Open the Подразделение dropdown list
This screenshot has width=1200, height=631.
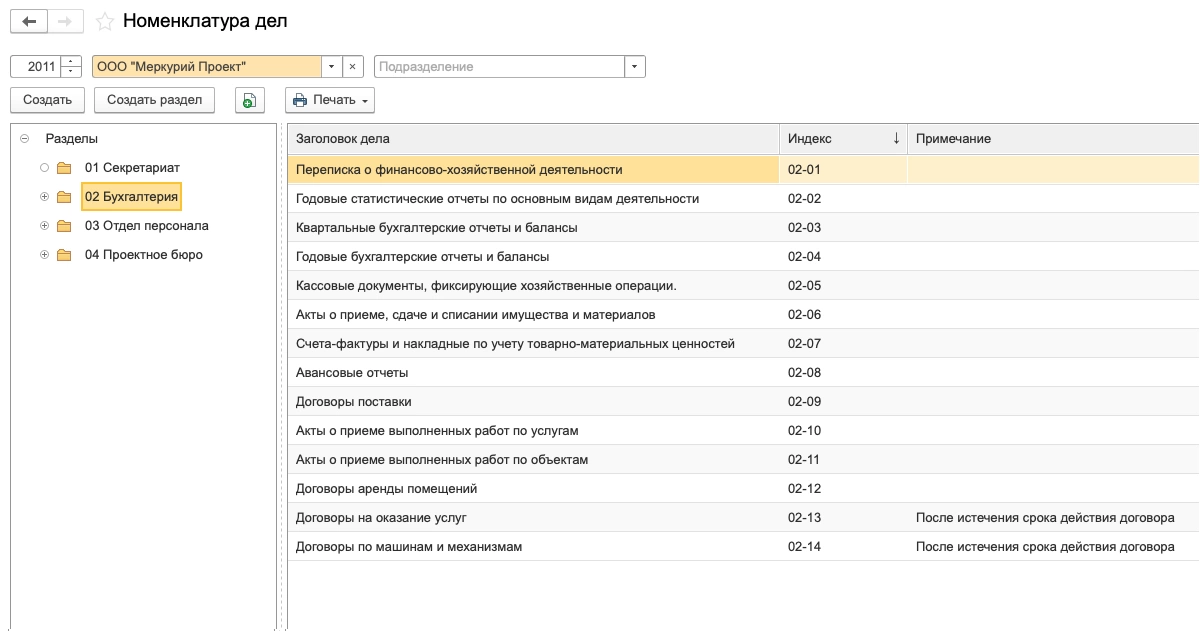[x=635, y=67]
